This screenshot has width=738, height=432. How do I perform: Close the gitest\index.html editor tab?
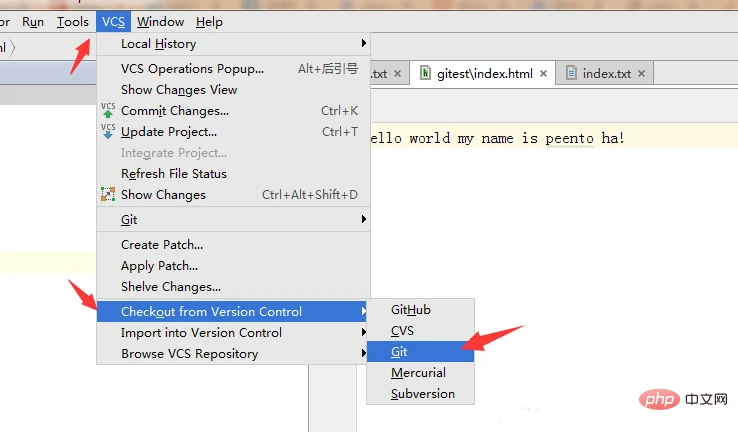pos(544,74)
